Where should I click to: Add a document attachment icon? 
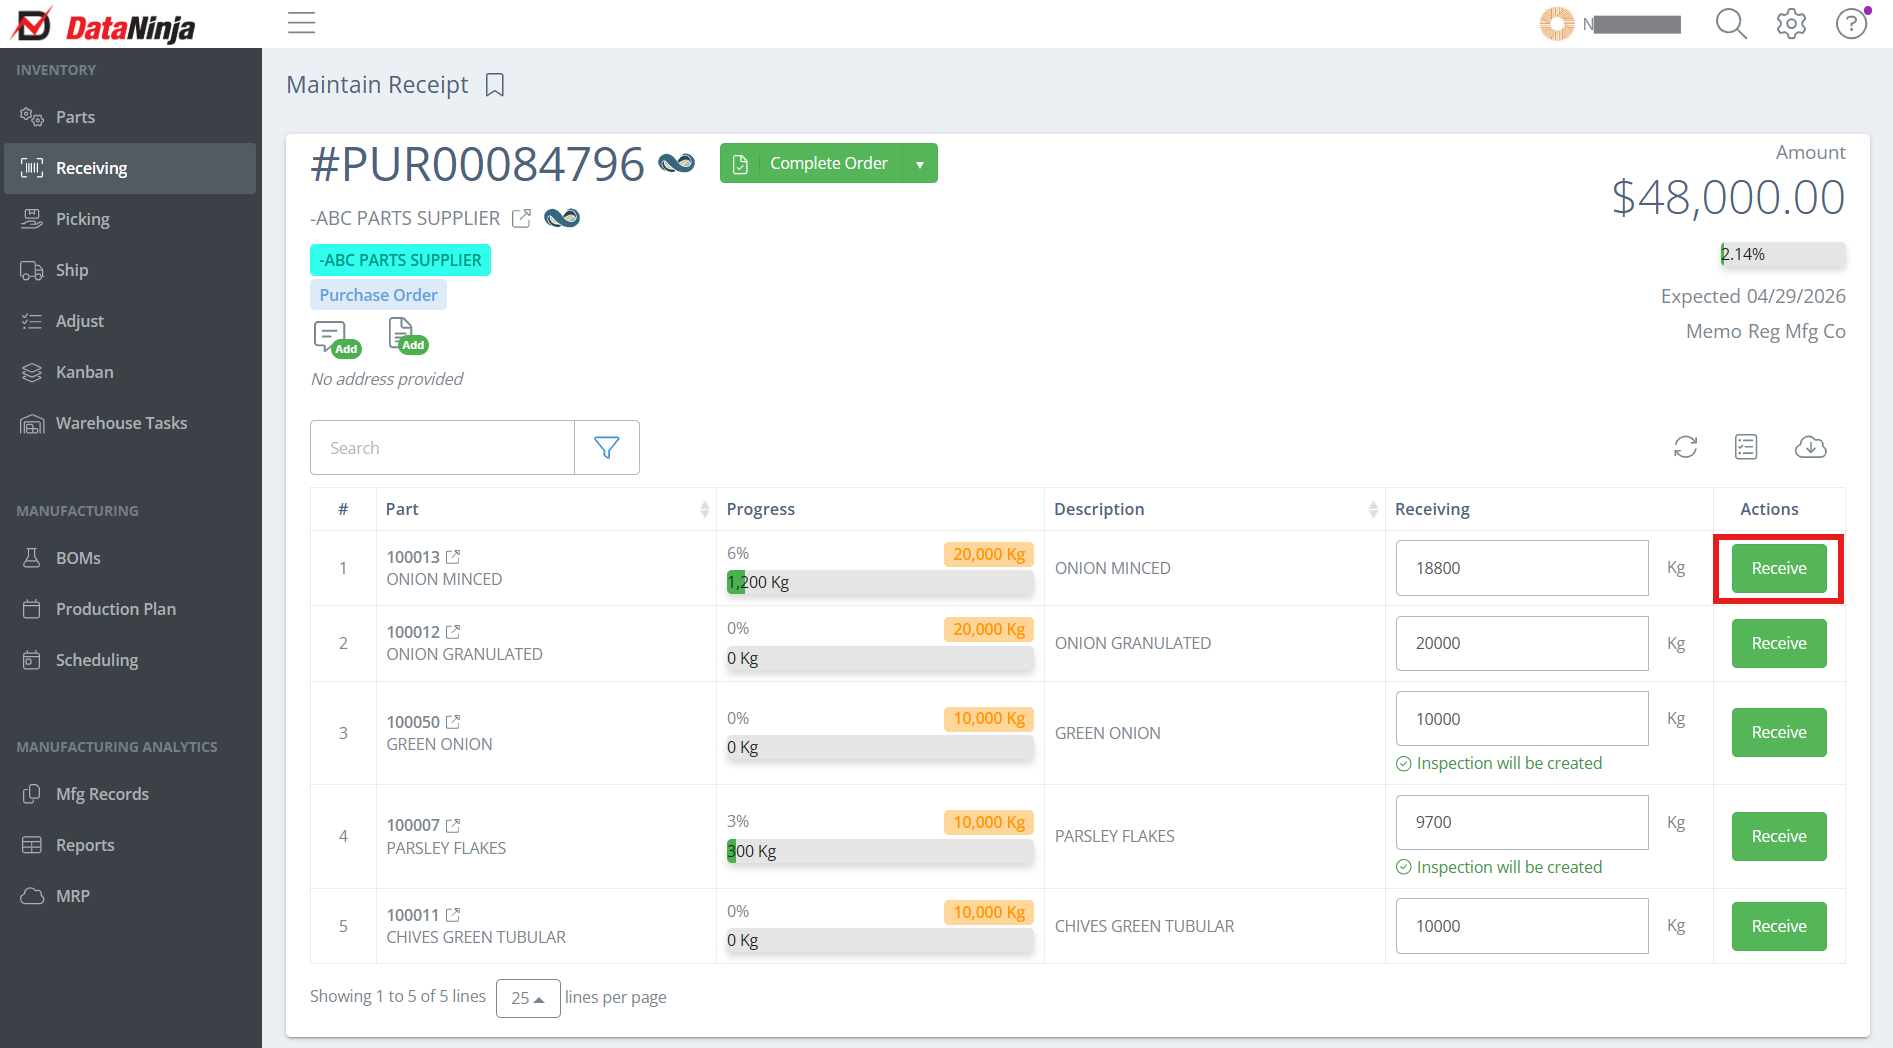click(x=407, y=336)
